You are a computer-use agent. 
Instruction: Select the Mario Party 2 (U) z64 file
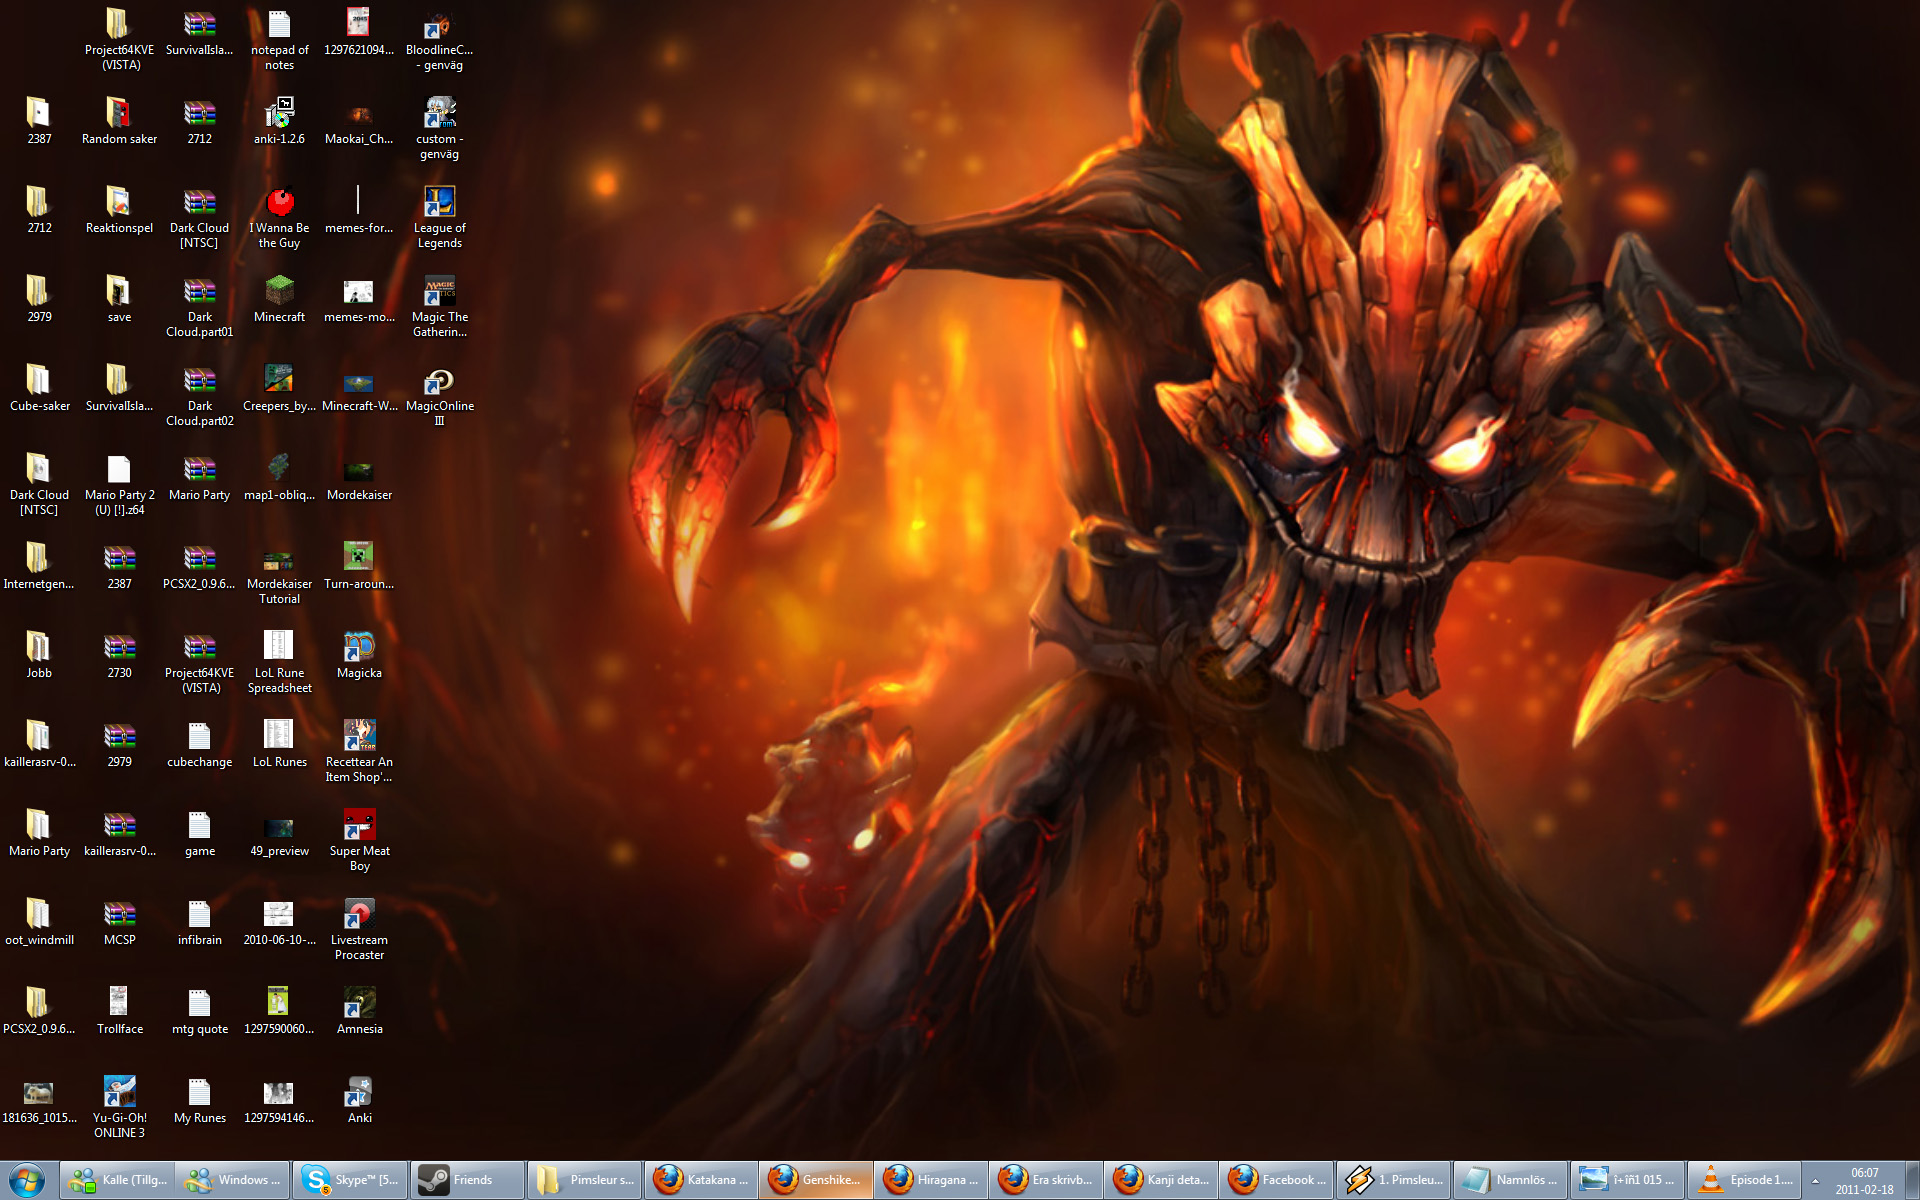tap(119, 483)
